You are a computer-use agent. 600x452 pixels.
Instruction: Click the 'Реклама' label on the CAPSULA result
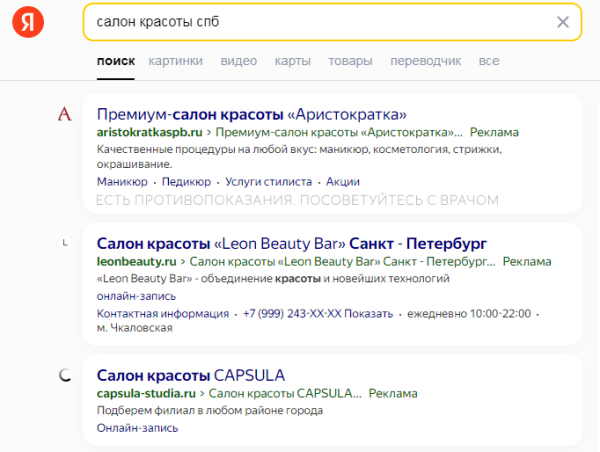393,393
